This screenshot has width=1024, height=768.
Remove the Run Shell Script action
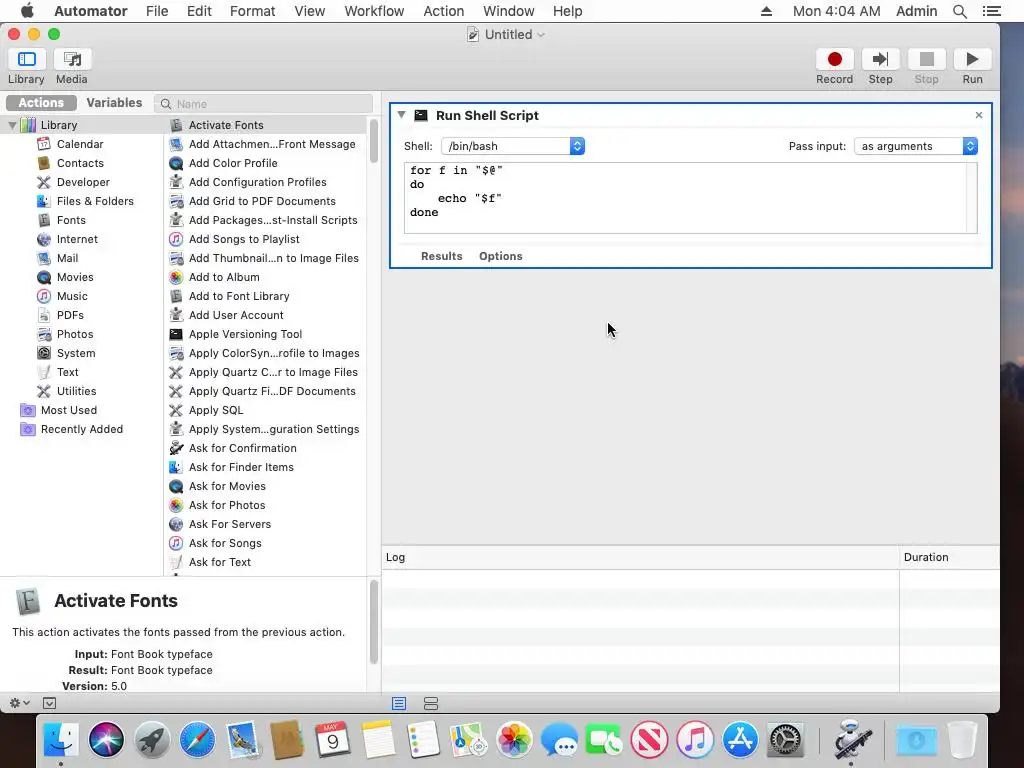coord(978,115)
